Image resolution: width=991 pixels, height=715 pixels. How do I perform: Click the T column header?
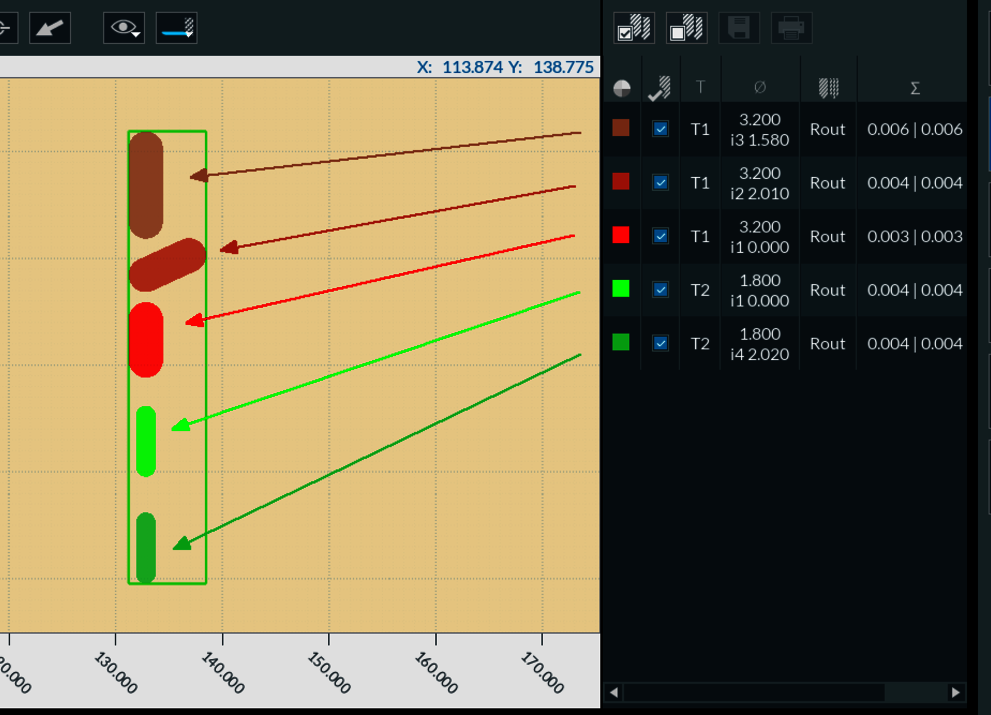coord(700,87)
